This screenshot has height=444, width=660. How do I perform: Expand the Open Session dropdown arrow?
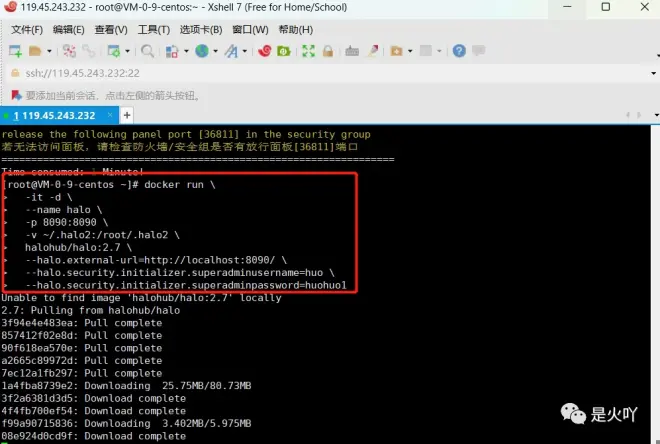(x=49, y=51)
